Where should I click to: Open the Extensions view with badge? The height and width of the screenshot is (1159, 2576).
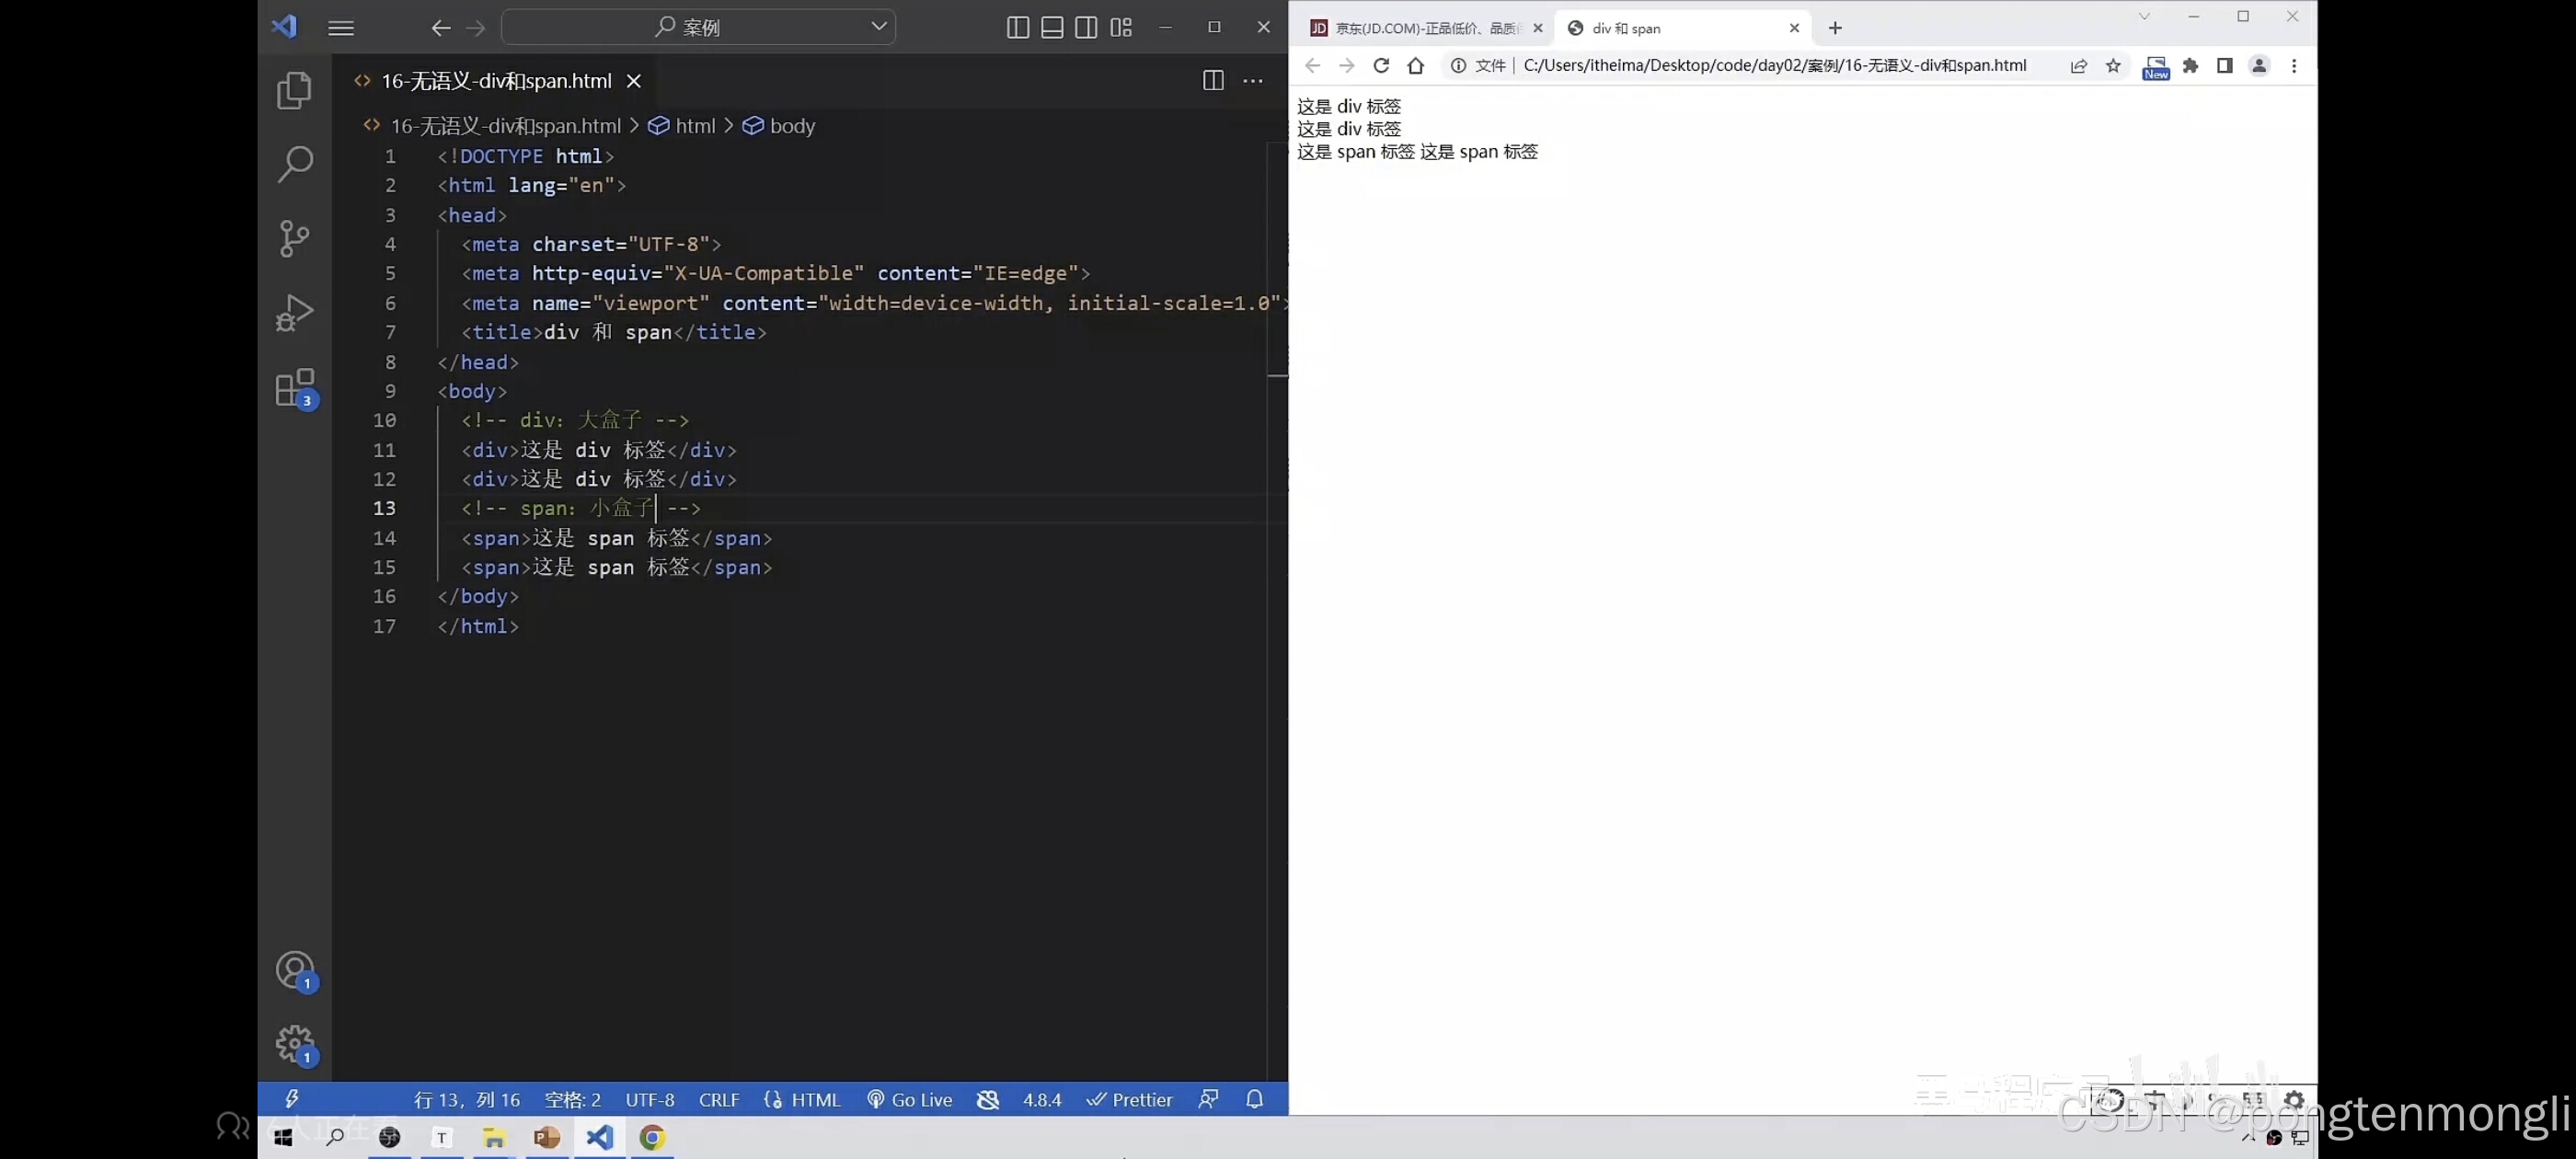pos(294,388)
